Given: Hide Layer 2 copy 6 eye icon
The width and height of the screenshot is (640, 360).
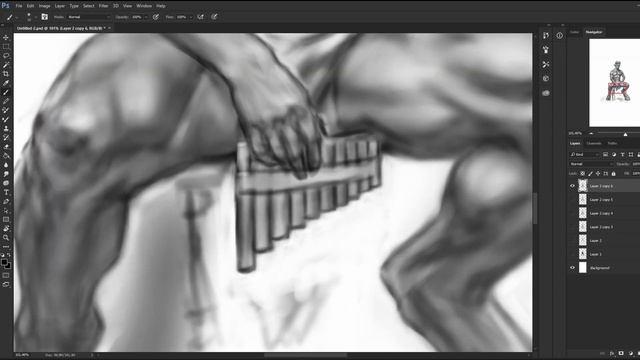Looking at the screenshot, I should [x=572, y=186].
